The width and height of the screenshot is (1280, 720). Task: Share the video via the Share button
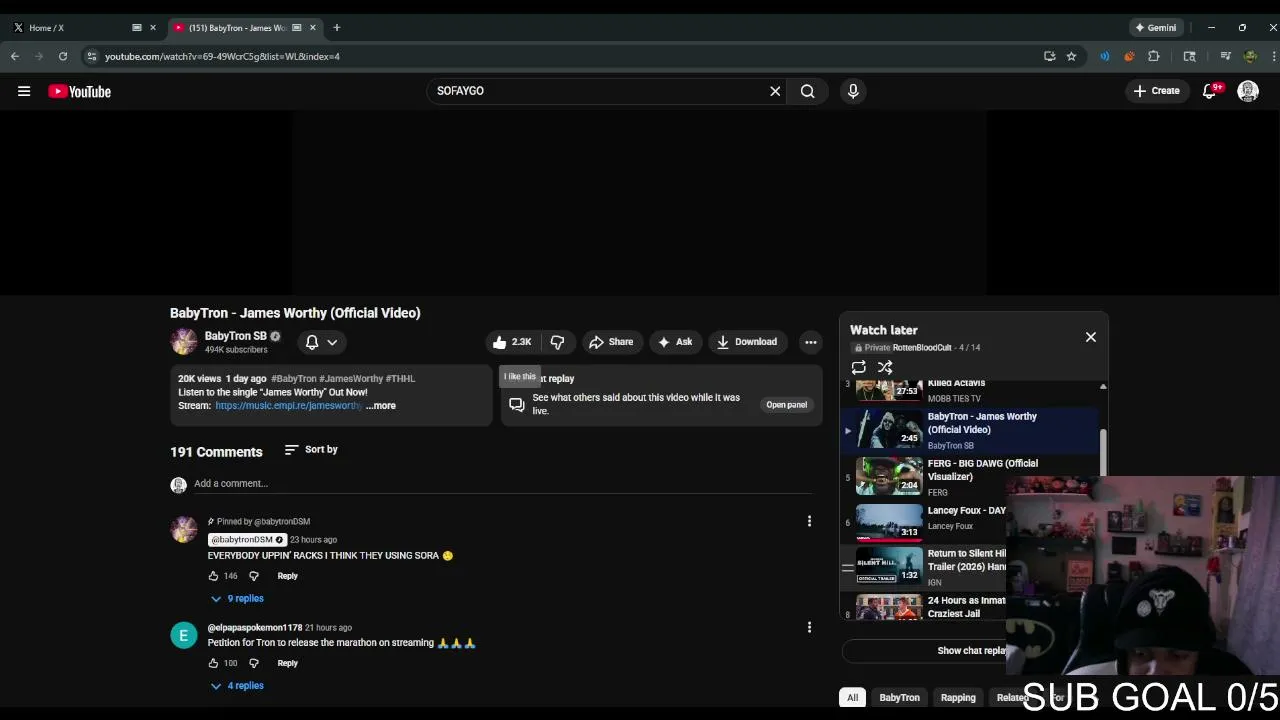(611, 342)
